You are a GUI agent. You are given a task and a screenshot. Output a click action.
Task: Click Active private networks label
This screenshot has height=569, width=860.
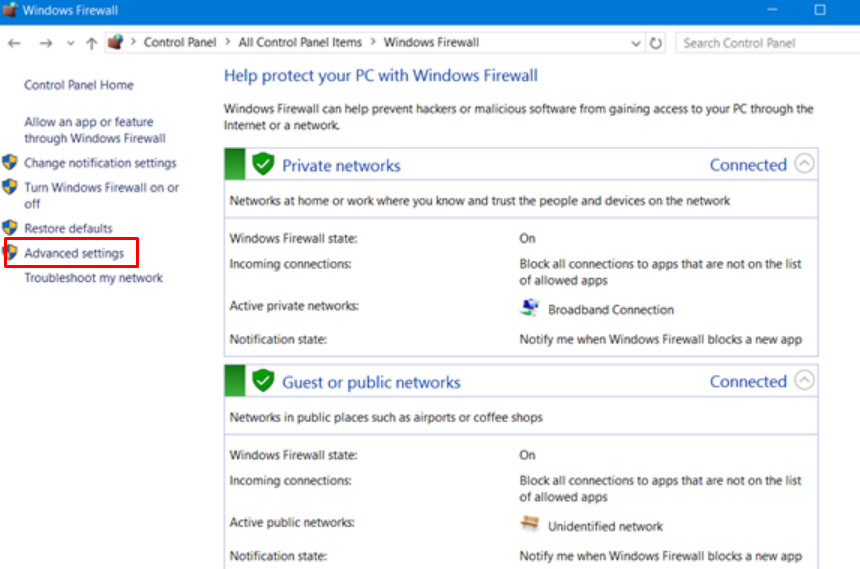[294, 306]
